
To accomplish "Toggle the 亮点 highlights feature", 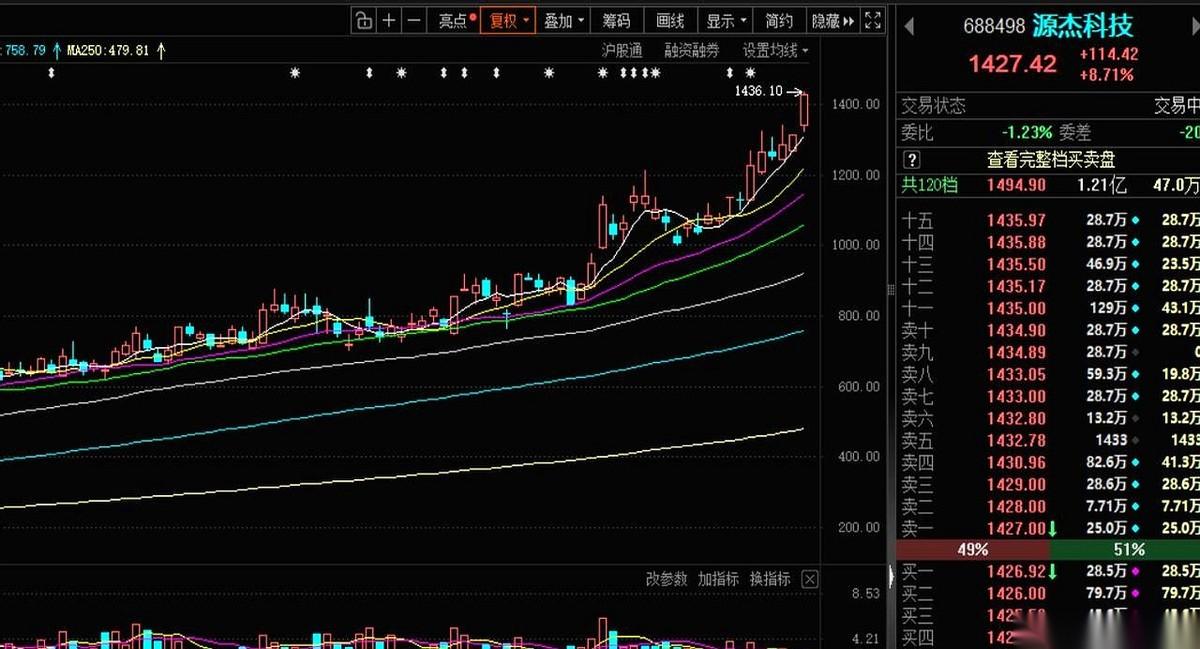I will [453, 19].
